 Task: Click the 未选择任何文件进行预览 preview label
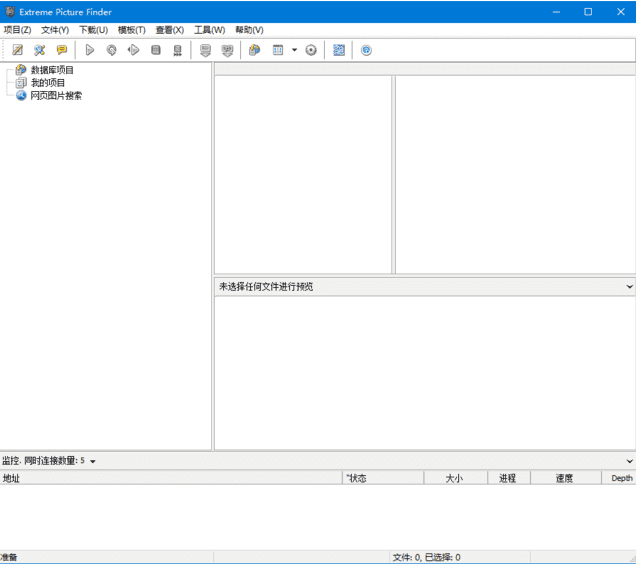[x=266, y=287]
